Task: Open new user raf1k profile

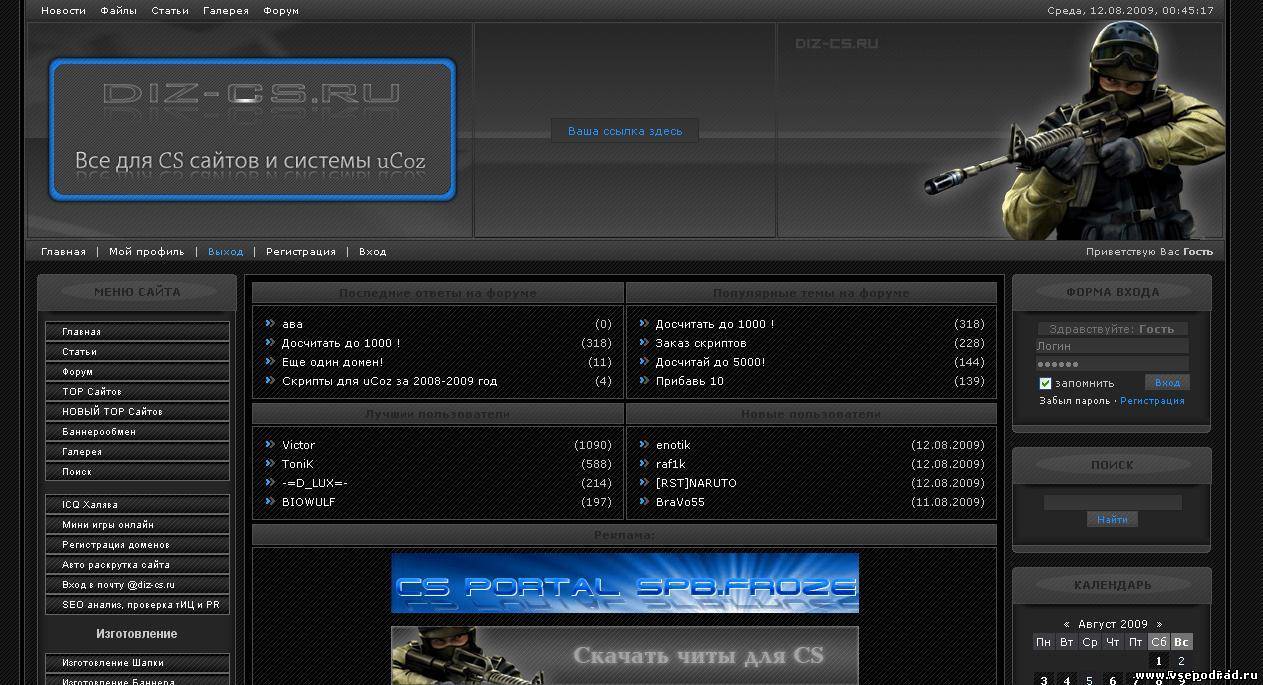Action: coord(670,464)
